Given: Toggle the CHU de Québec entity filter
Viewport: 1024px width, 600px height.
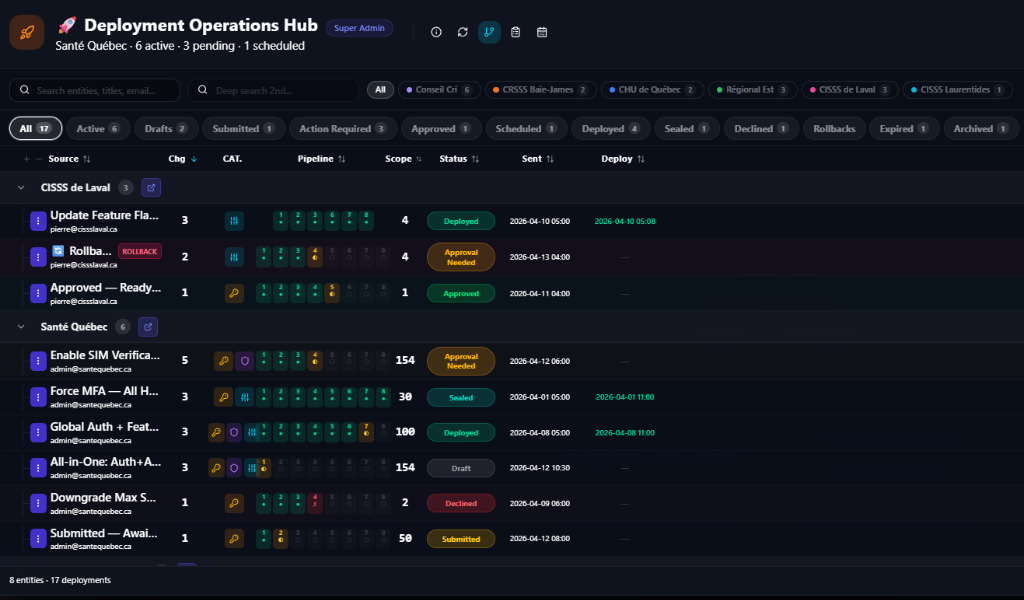Looking at the screenshot, I should (x=652, y=89).
